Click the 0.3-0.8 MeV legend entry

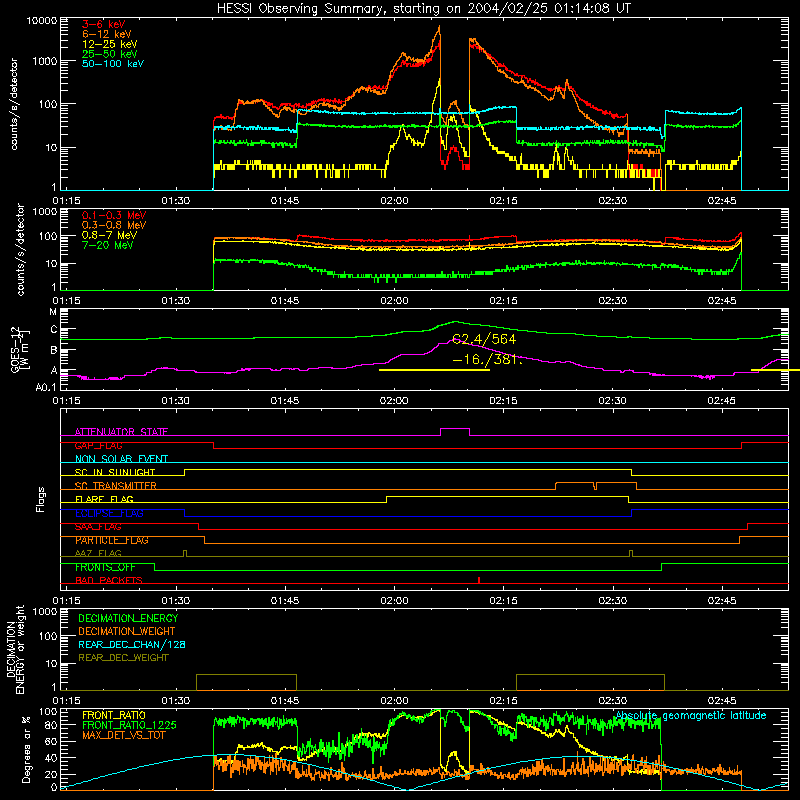(x=114, y=225)
